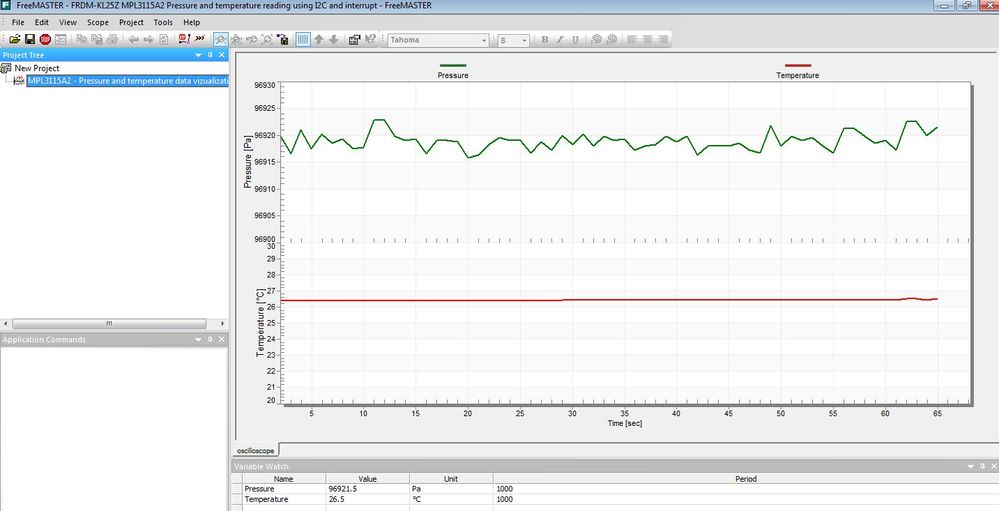This screenshot has height=511, width=999.
Task: Click the copy icon in toolbar
Action: (x=82, y=40)
